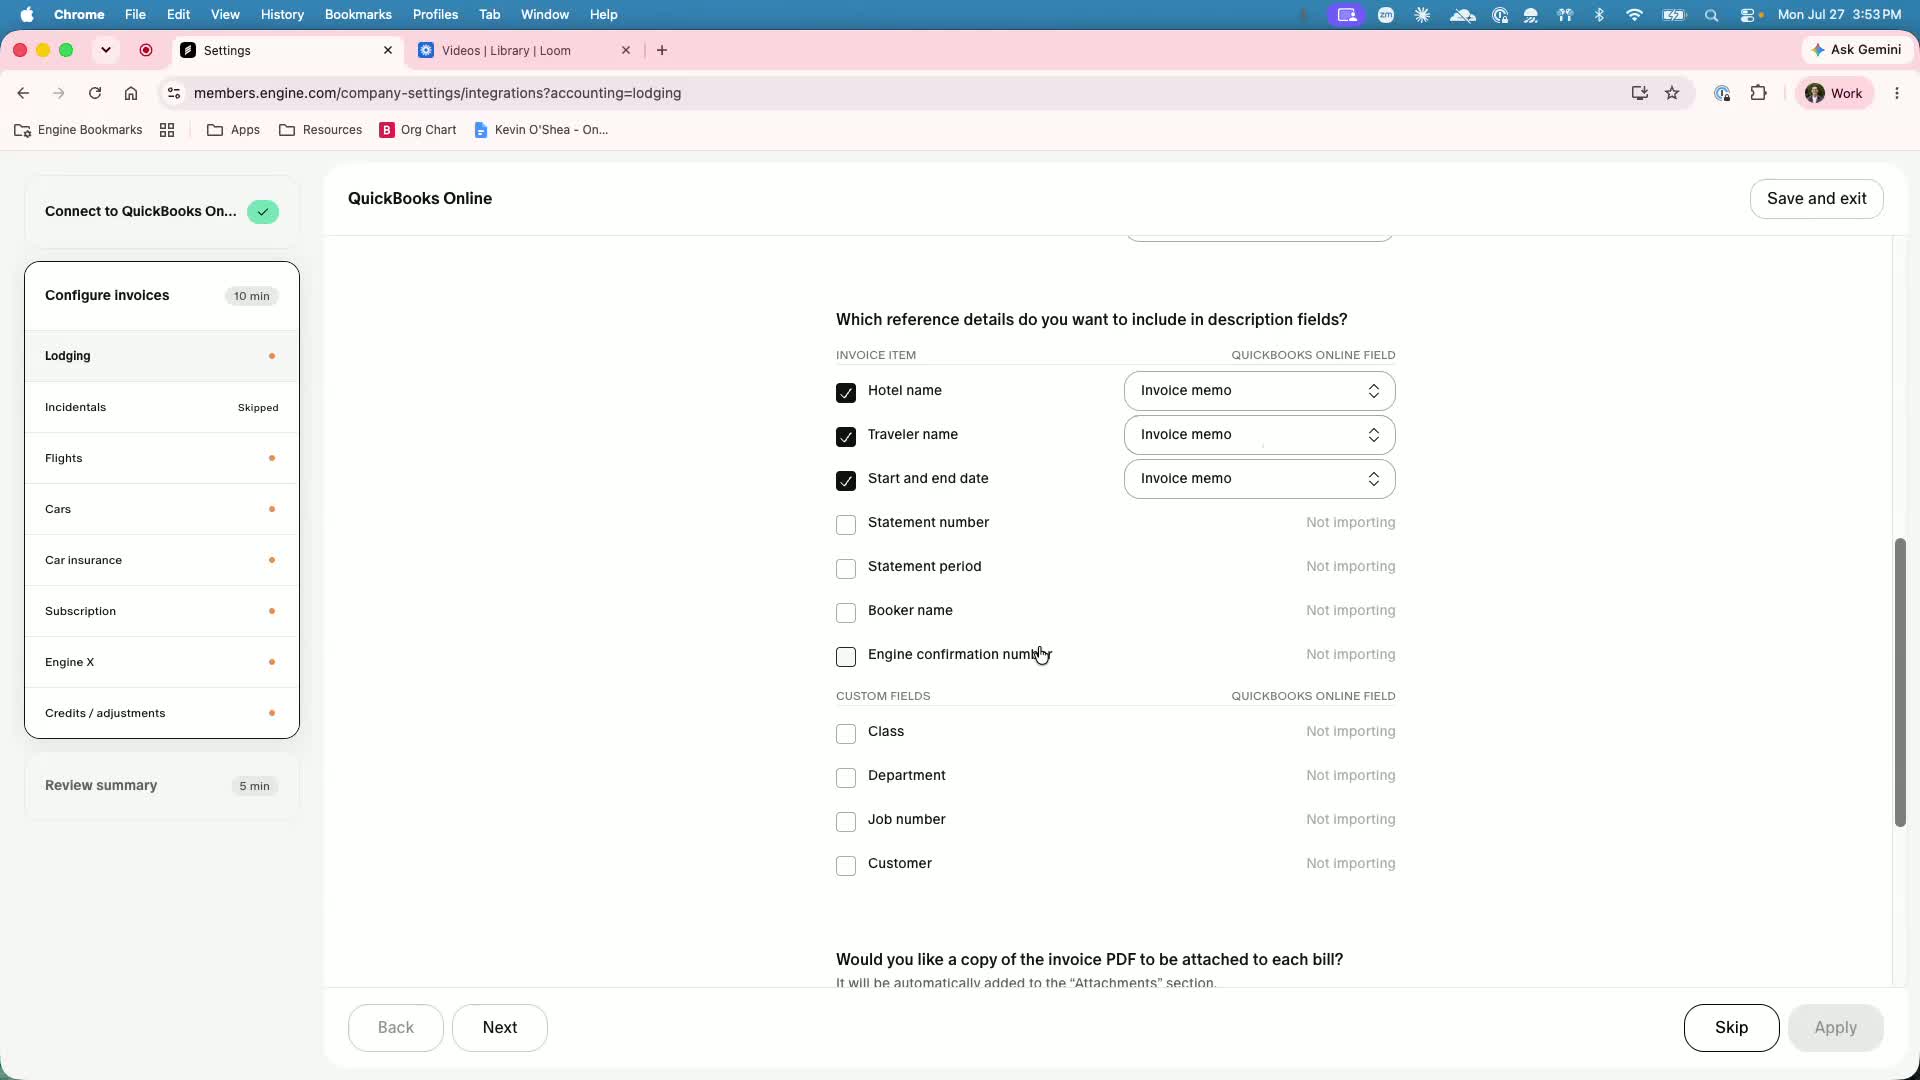Click the Skip button
Viewport: 1920px width, 1080px height.
[1731, 1028]
